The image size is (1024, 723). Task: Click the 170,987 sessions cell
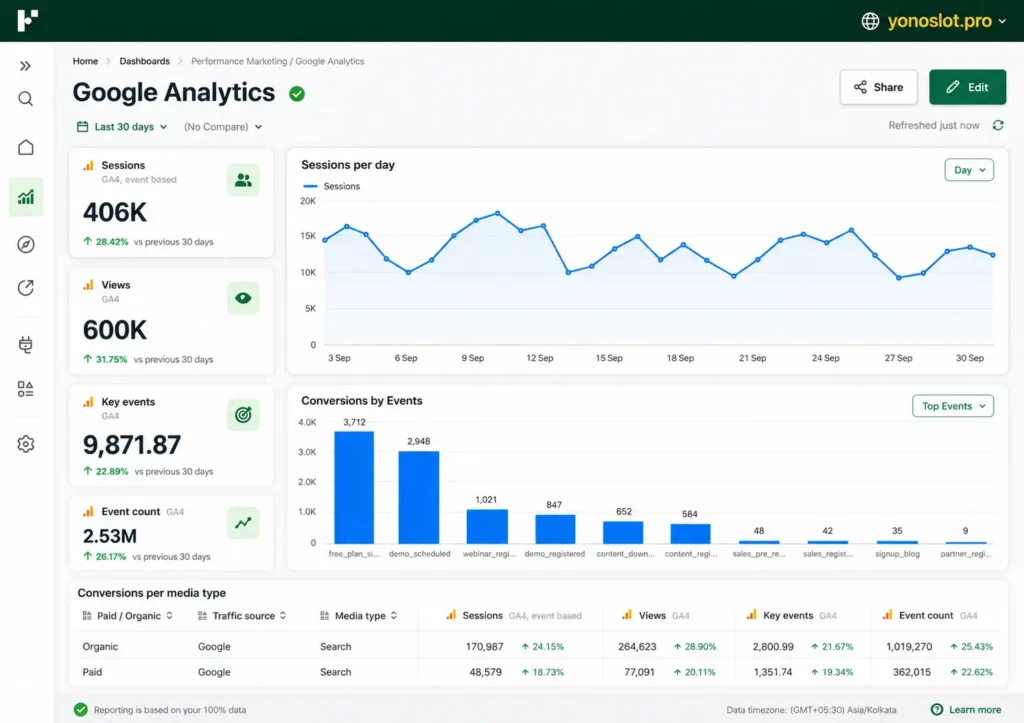pos(485,647)
